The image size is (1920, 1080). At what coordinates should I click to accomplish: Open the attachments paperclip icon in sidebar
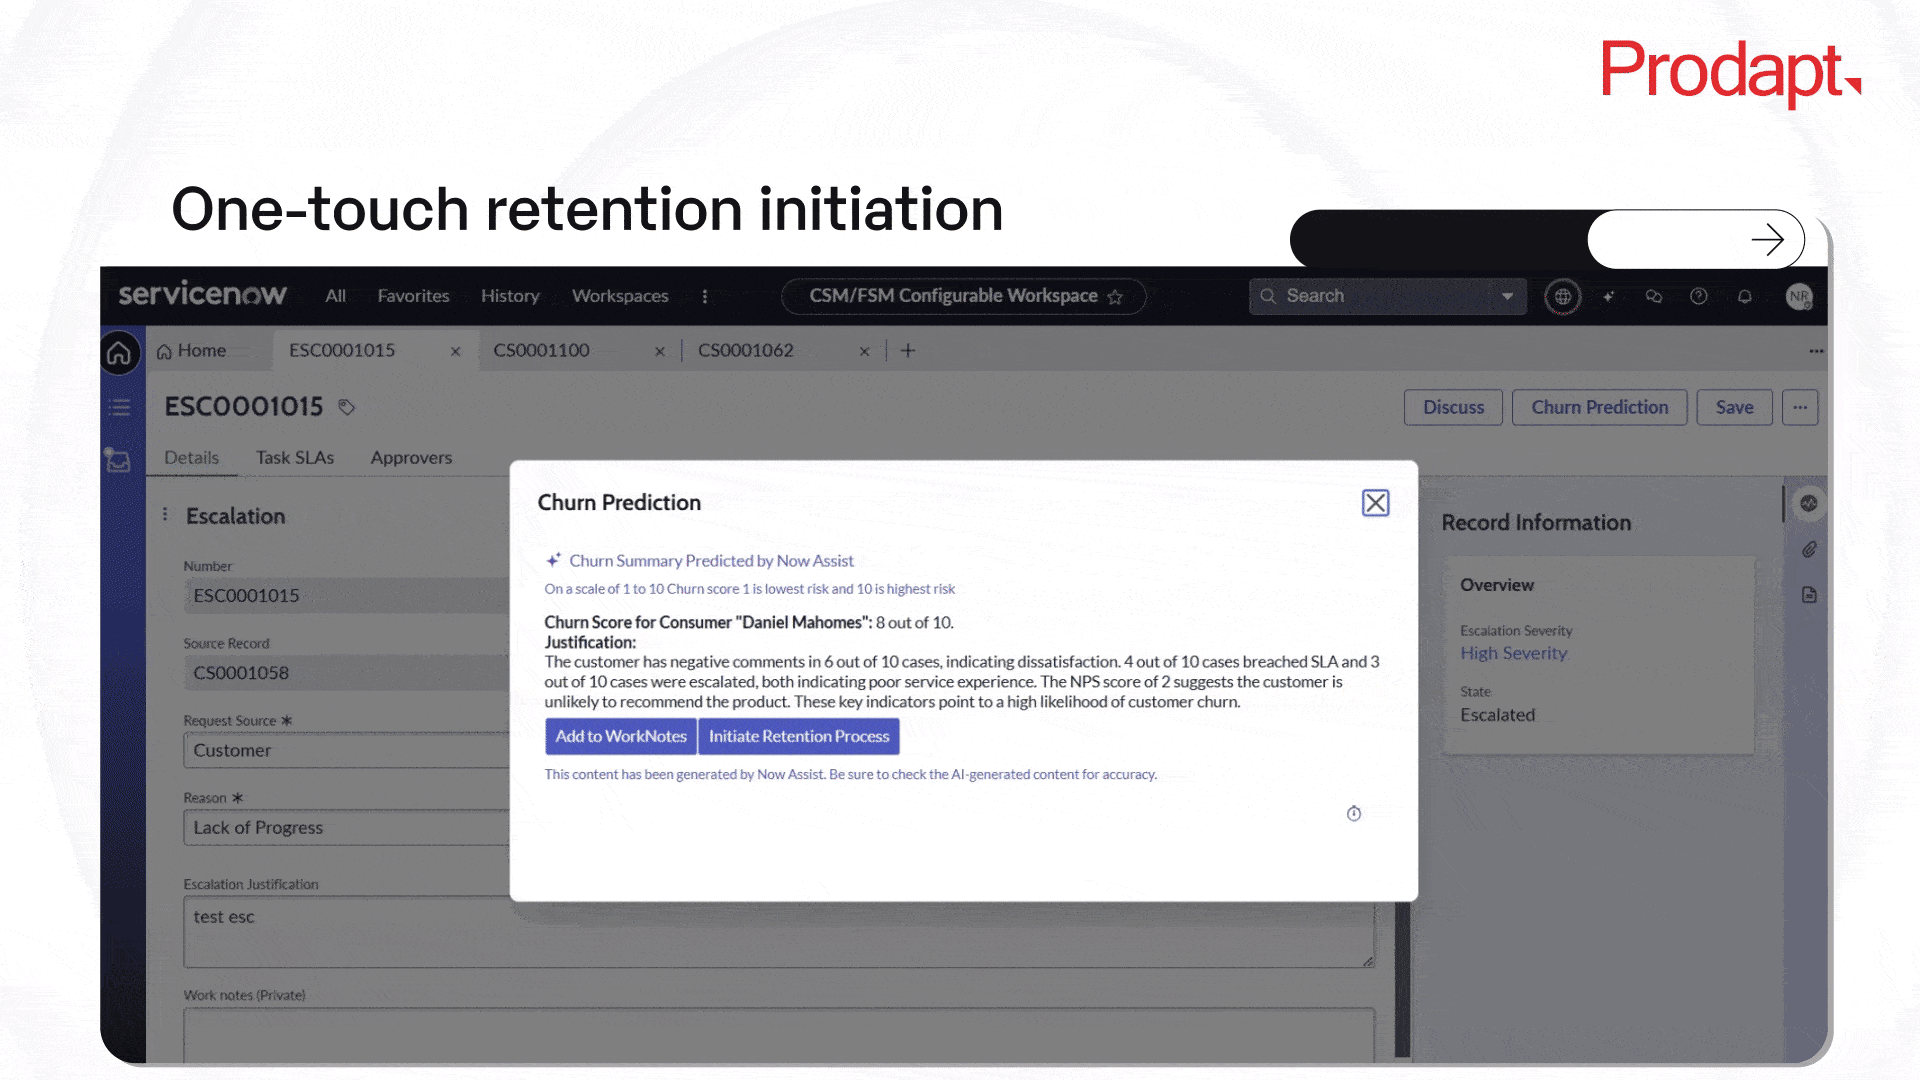[1809, 550]
